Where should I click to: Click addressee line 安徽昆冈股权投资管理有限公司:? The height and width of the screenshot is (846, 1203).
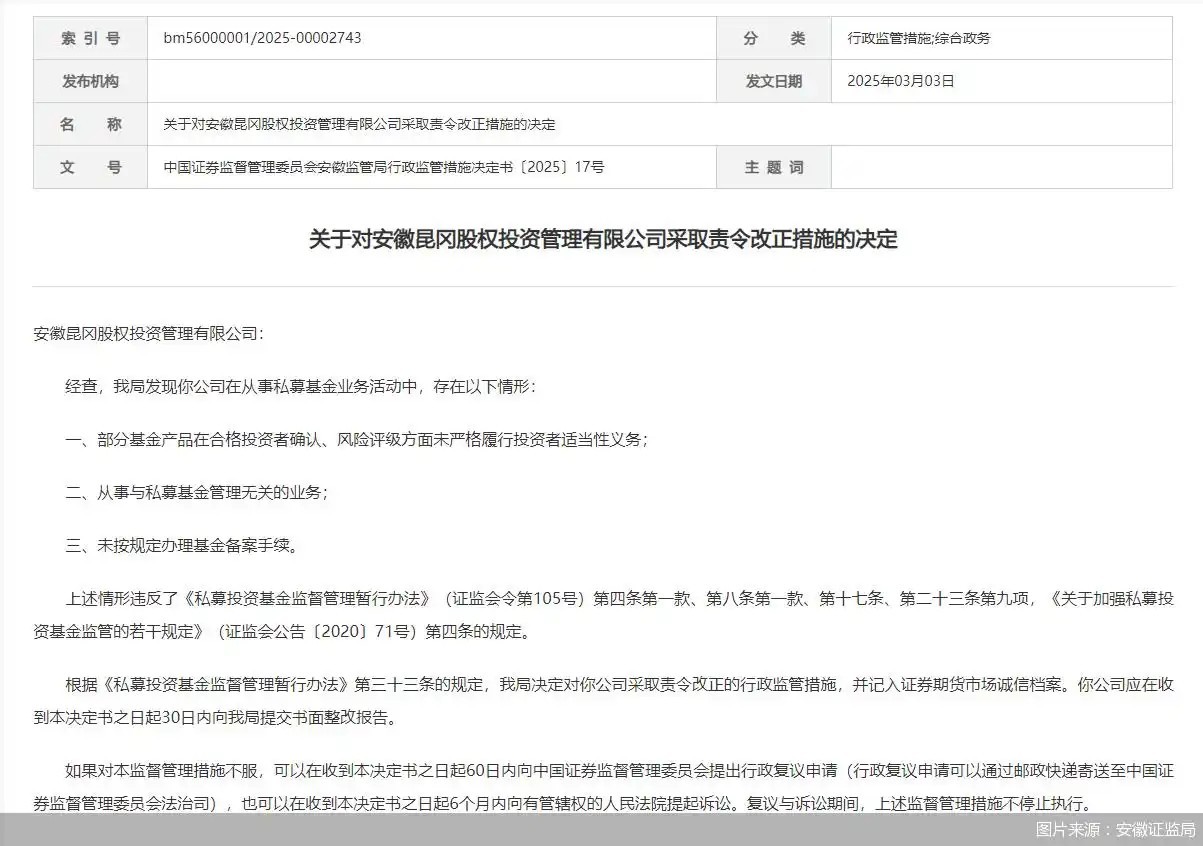pyautogui.click(x=148, y=333)
